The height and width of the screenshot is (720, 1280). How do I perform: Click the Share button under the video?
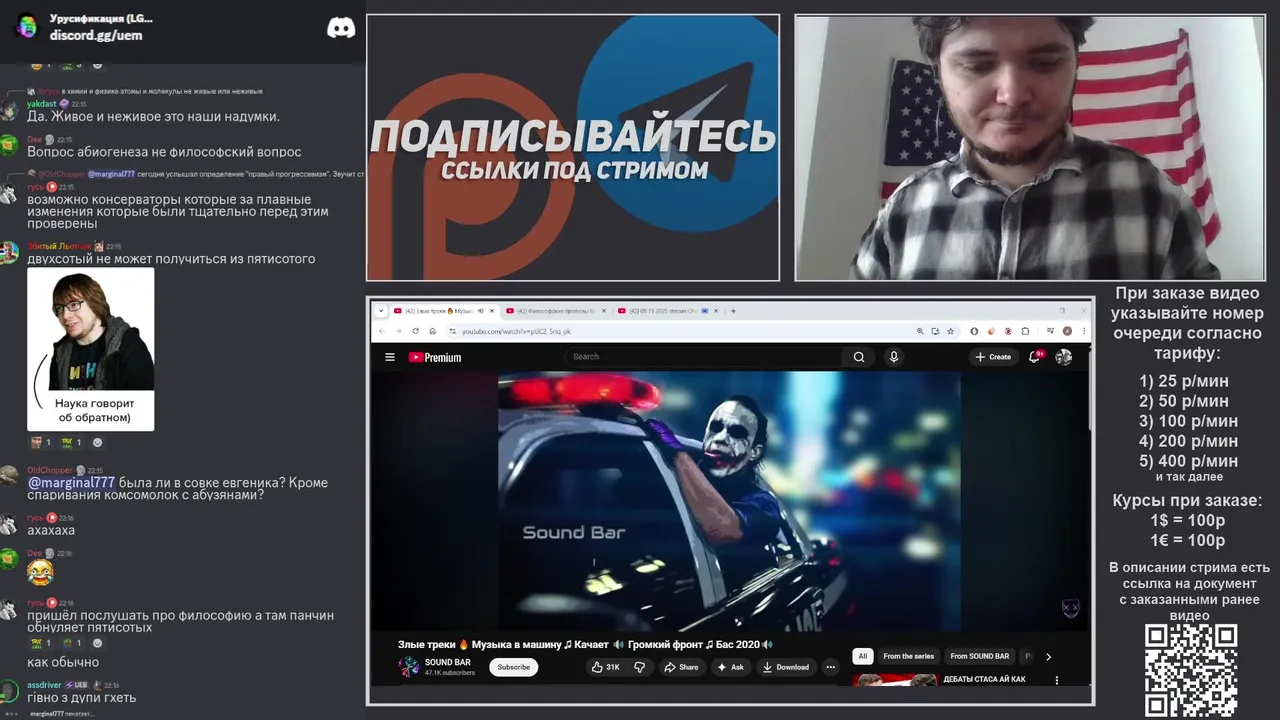(681, 667)
